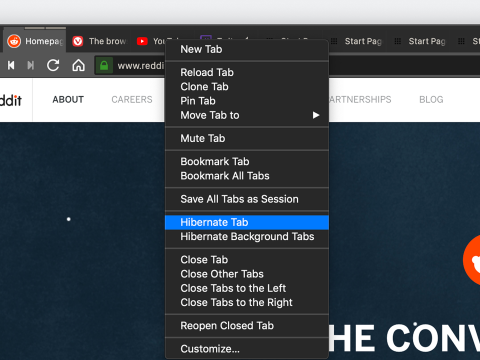Viewport: 480px width, 360px height.
Task: Choose Bookmark All Tabs option
Action: 247,176
